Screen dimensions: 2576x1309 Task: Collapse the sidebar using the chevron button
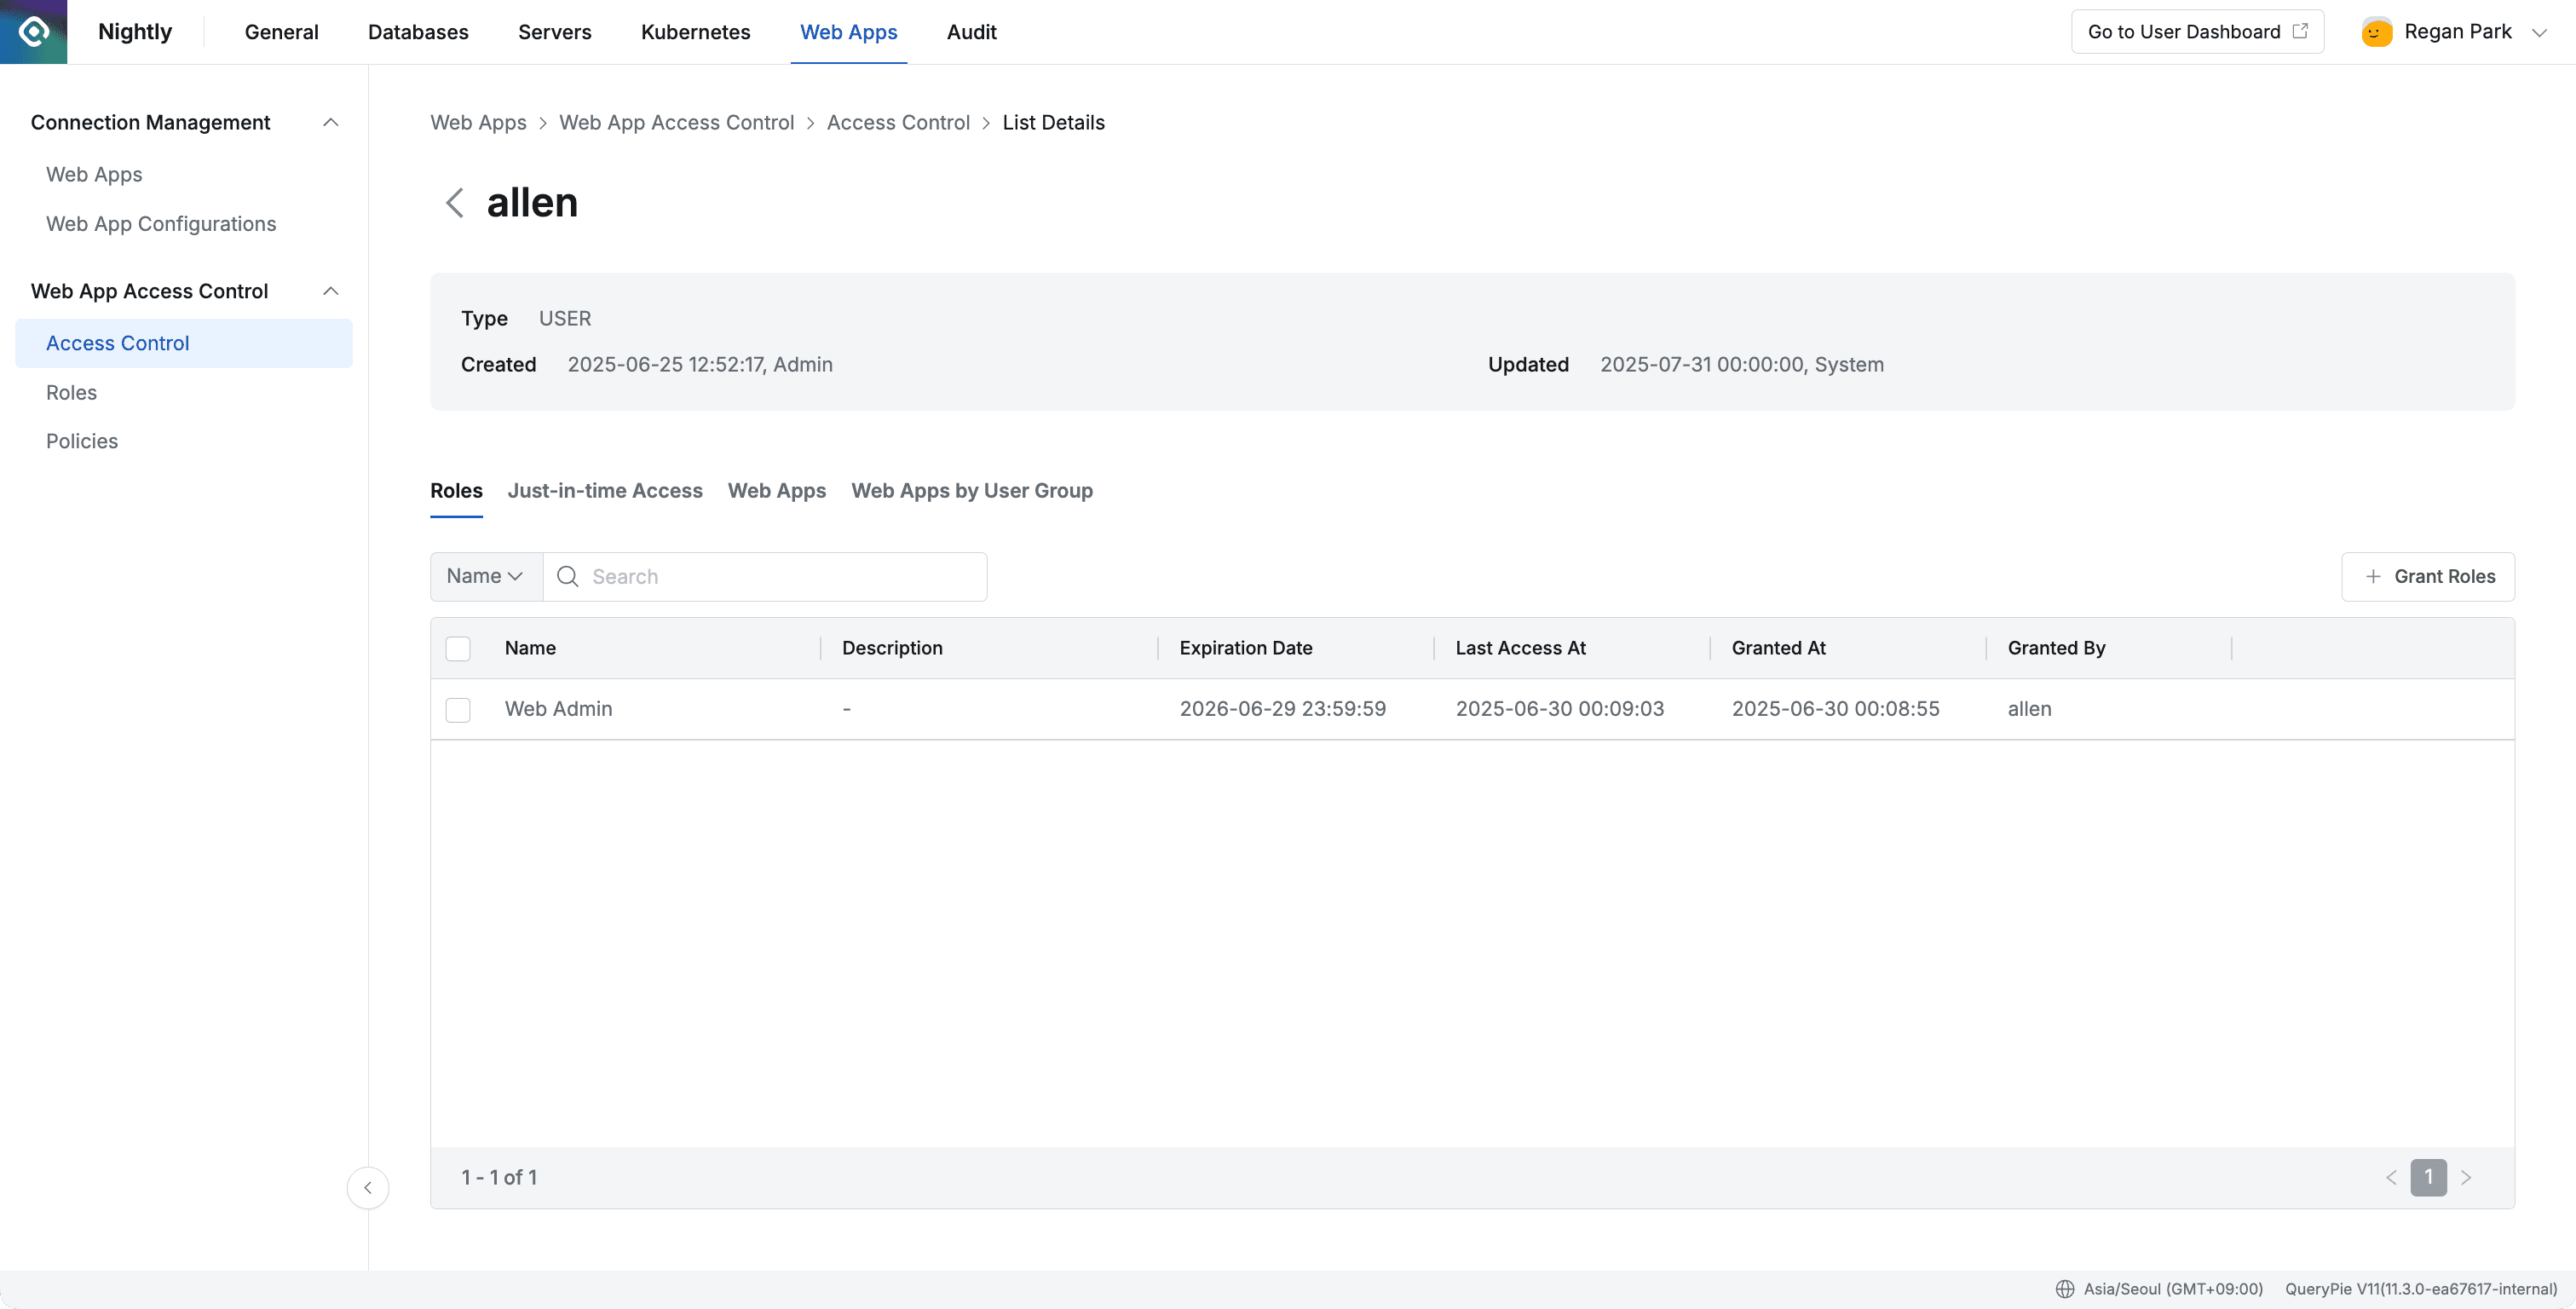(368, 1188)
